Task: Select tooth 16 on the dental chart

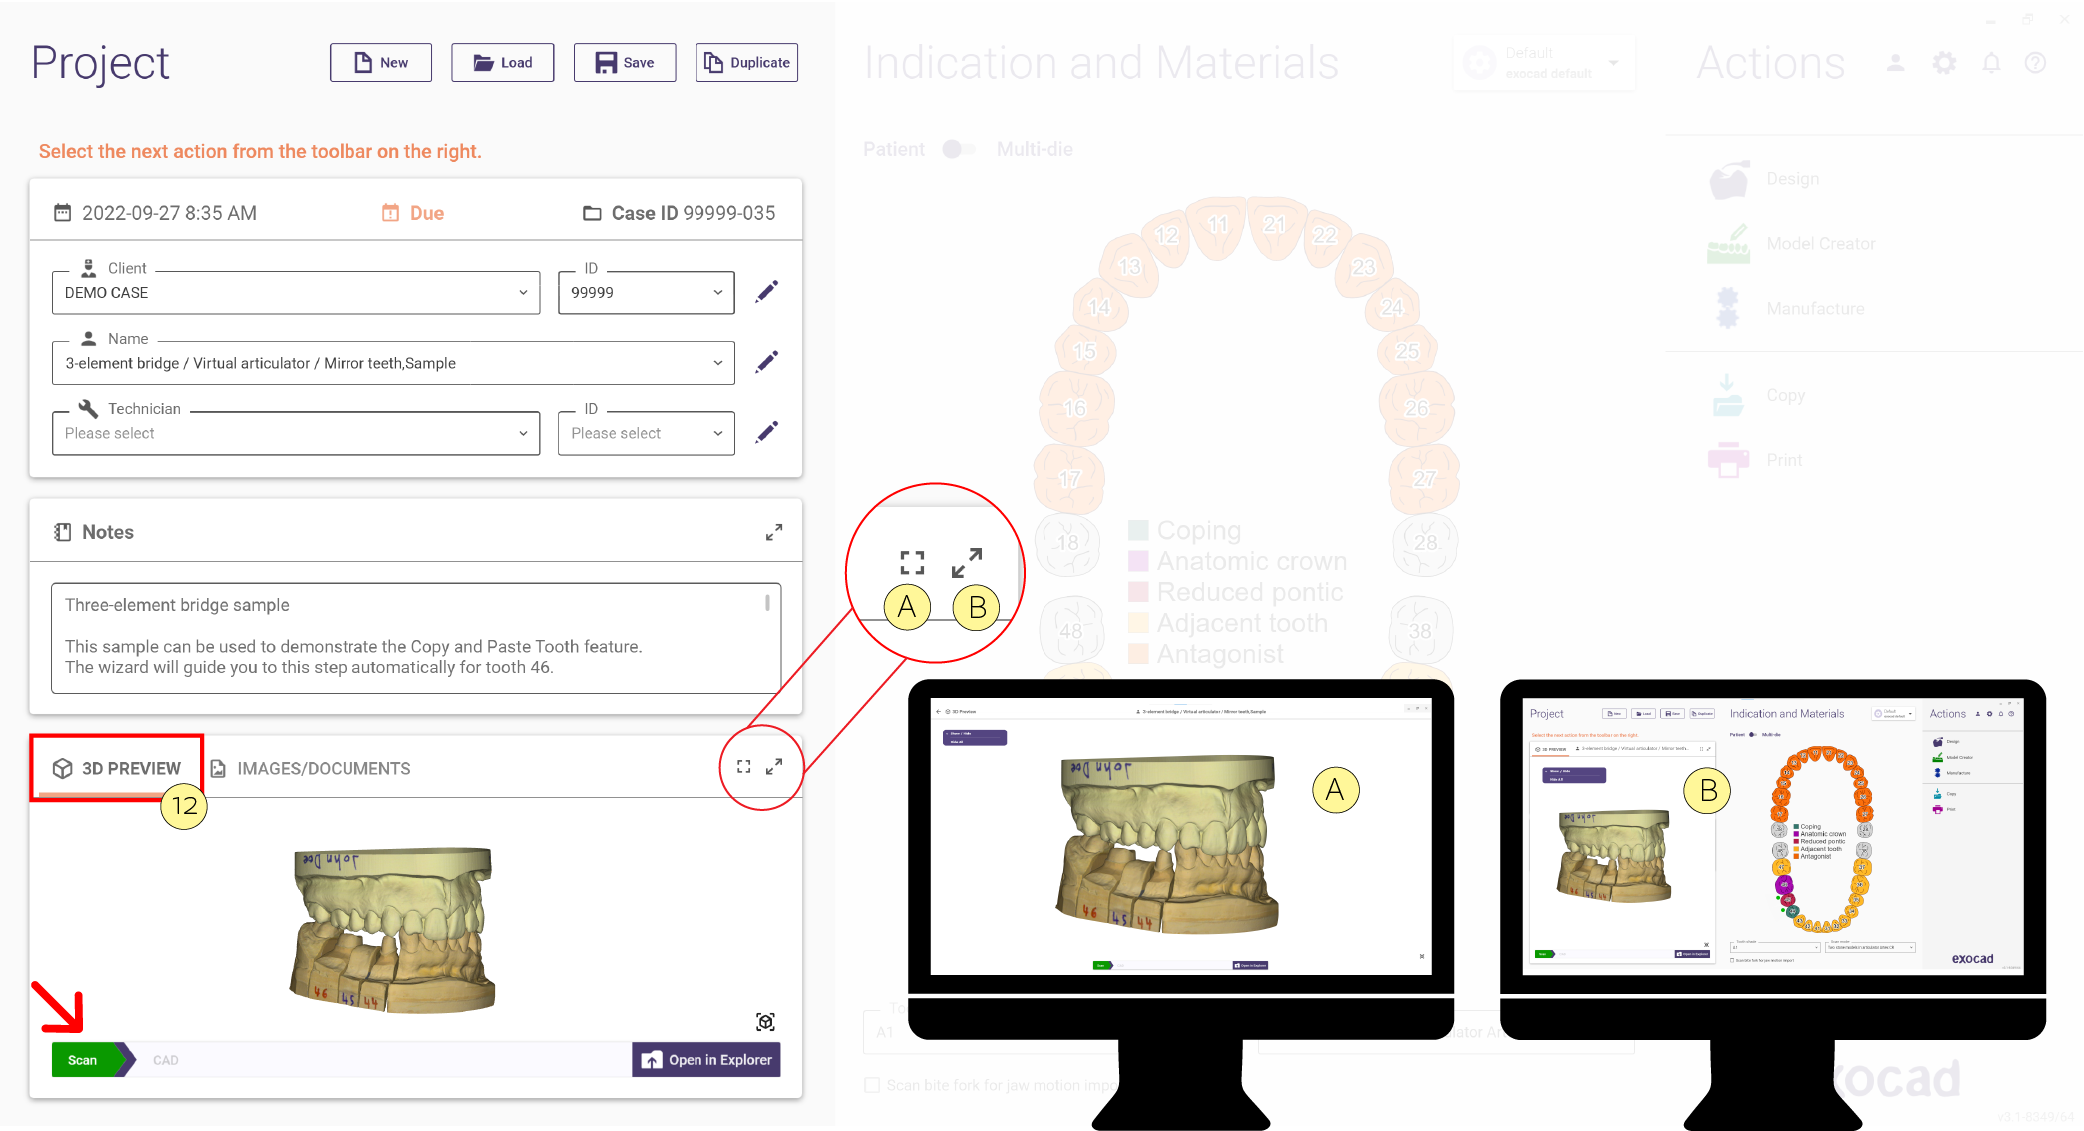Action: click(1076, 408)
